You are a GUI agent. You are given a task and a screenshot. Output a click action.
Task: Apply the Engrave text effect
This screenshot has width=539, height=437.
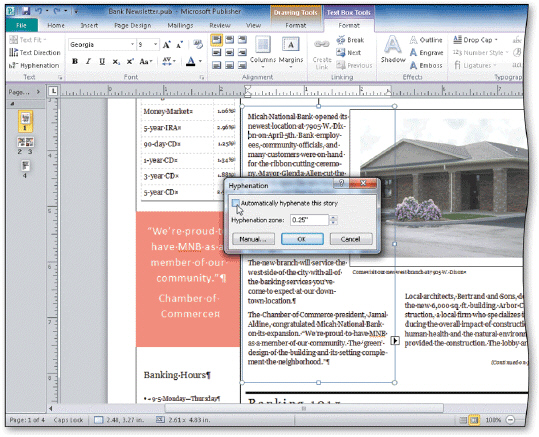pyautogui.click(x=426, y=53)
